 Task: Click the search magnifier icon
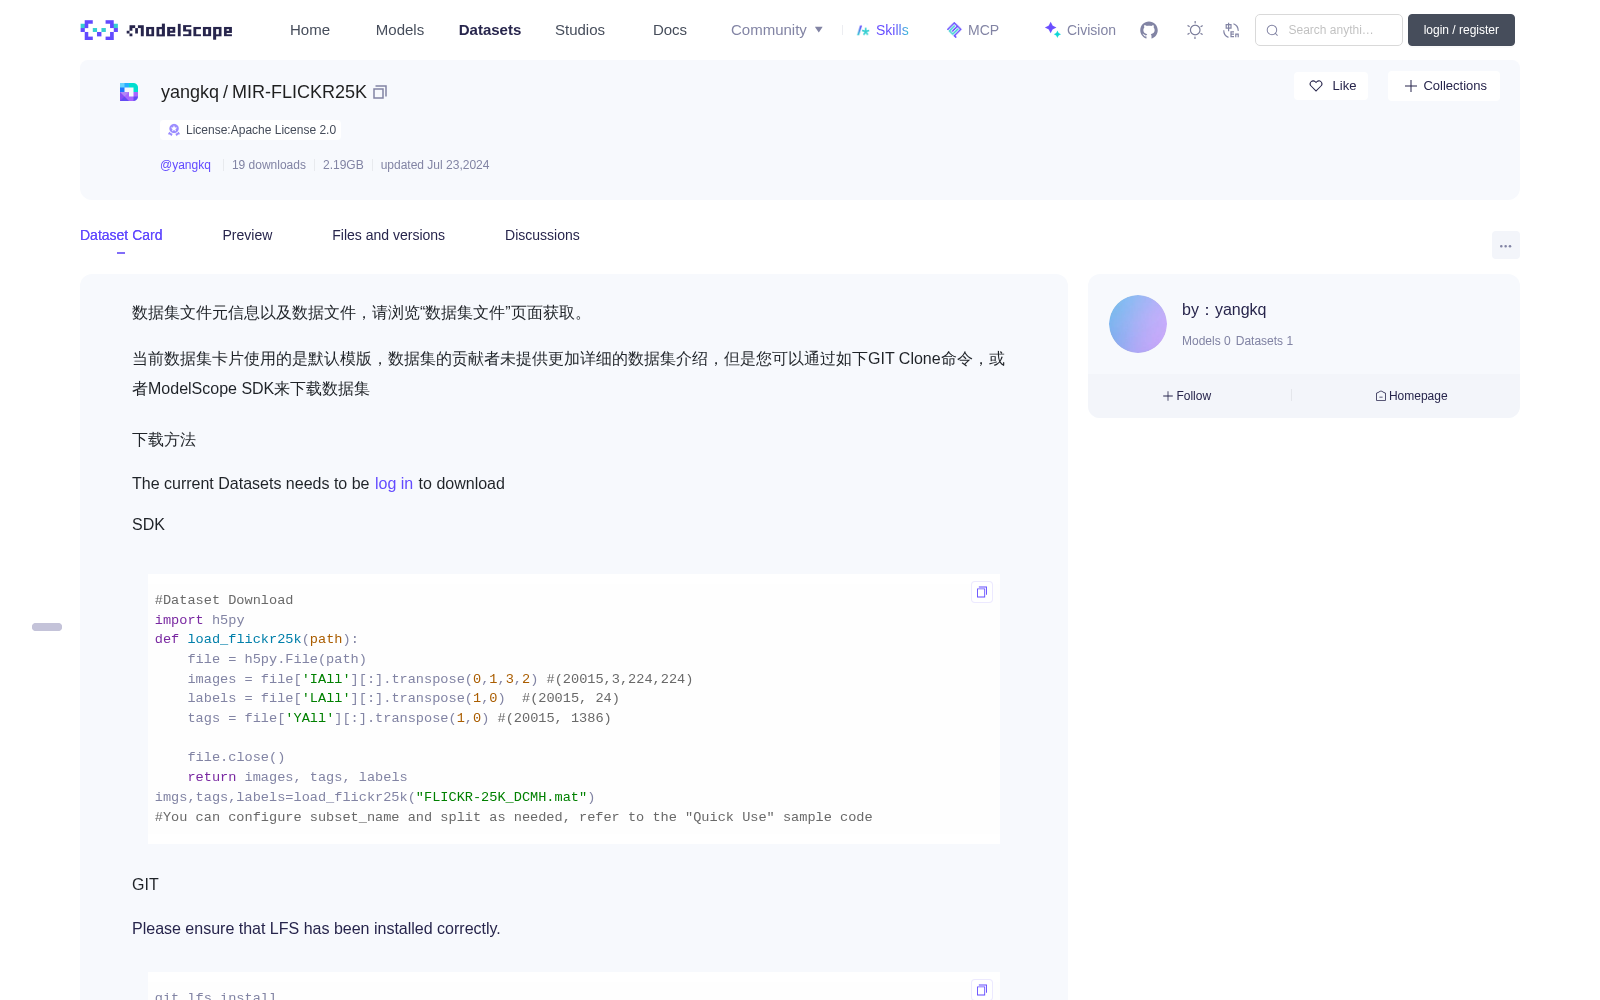tap(1272, 30)
